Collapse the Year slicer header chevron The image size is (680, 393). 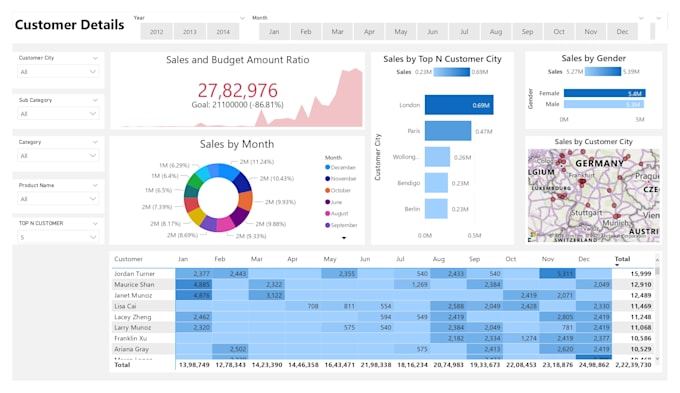click(x=242, y=18)
